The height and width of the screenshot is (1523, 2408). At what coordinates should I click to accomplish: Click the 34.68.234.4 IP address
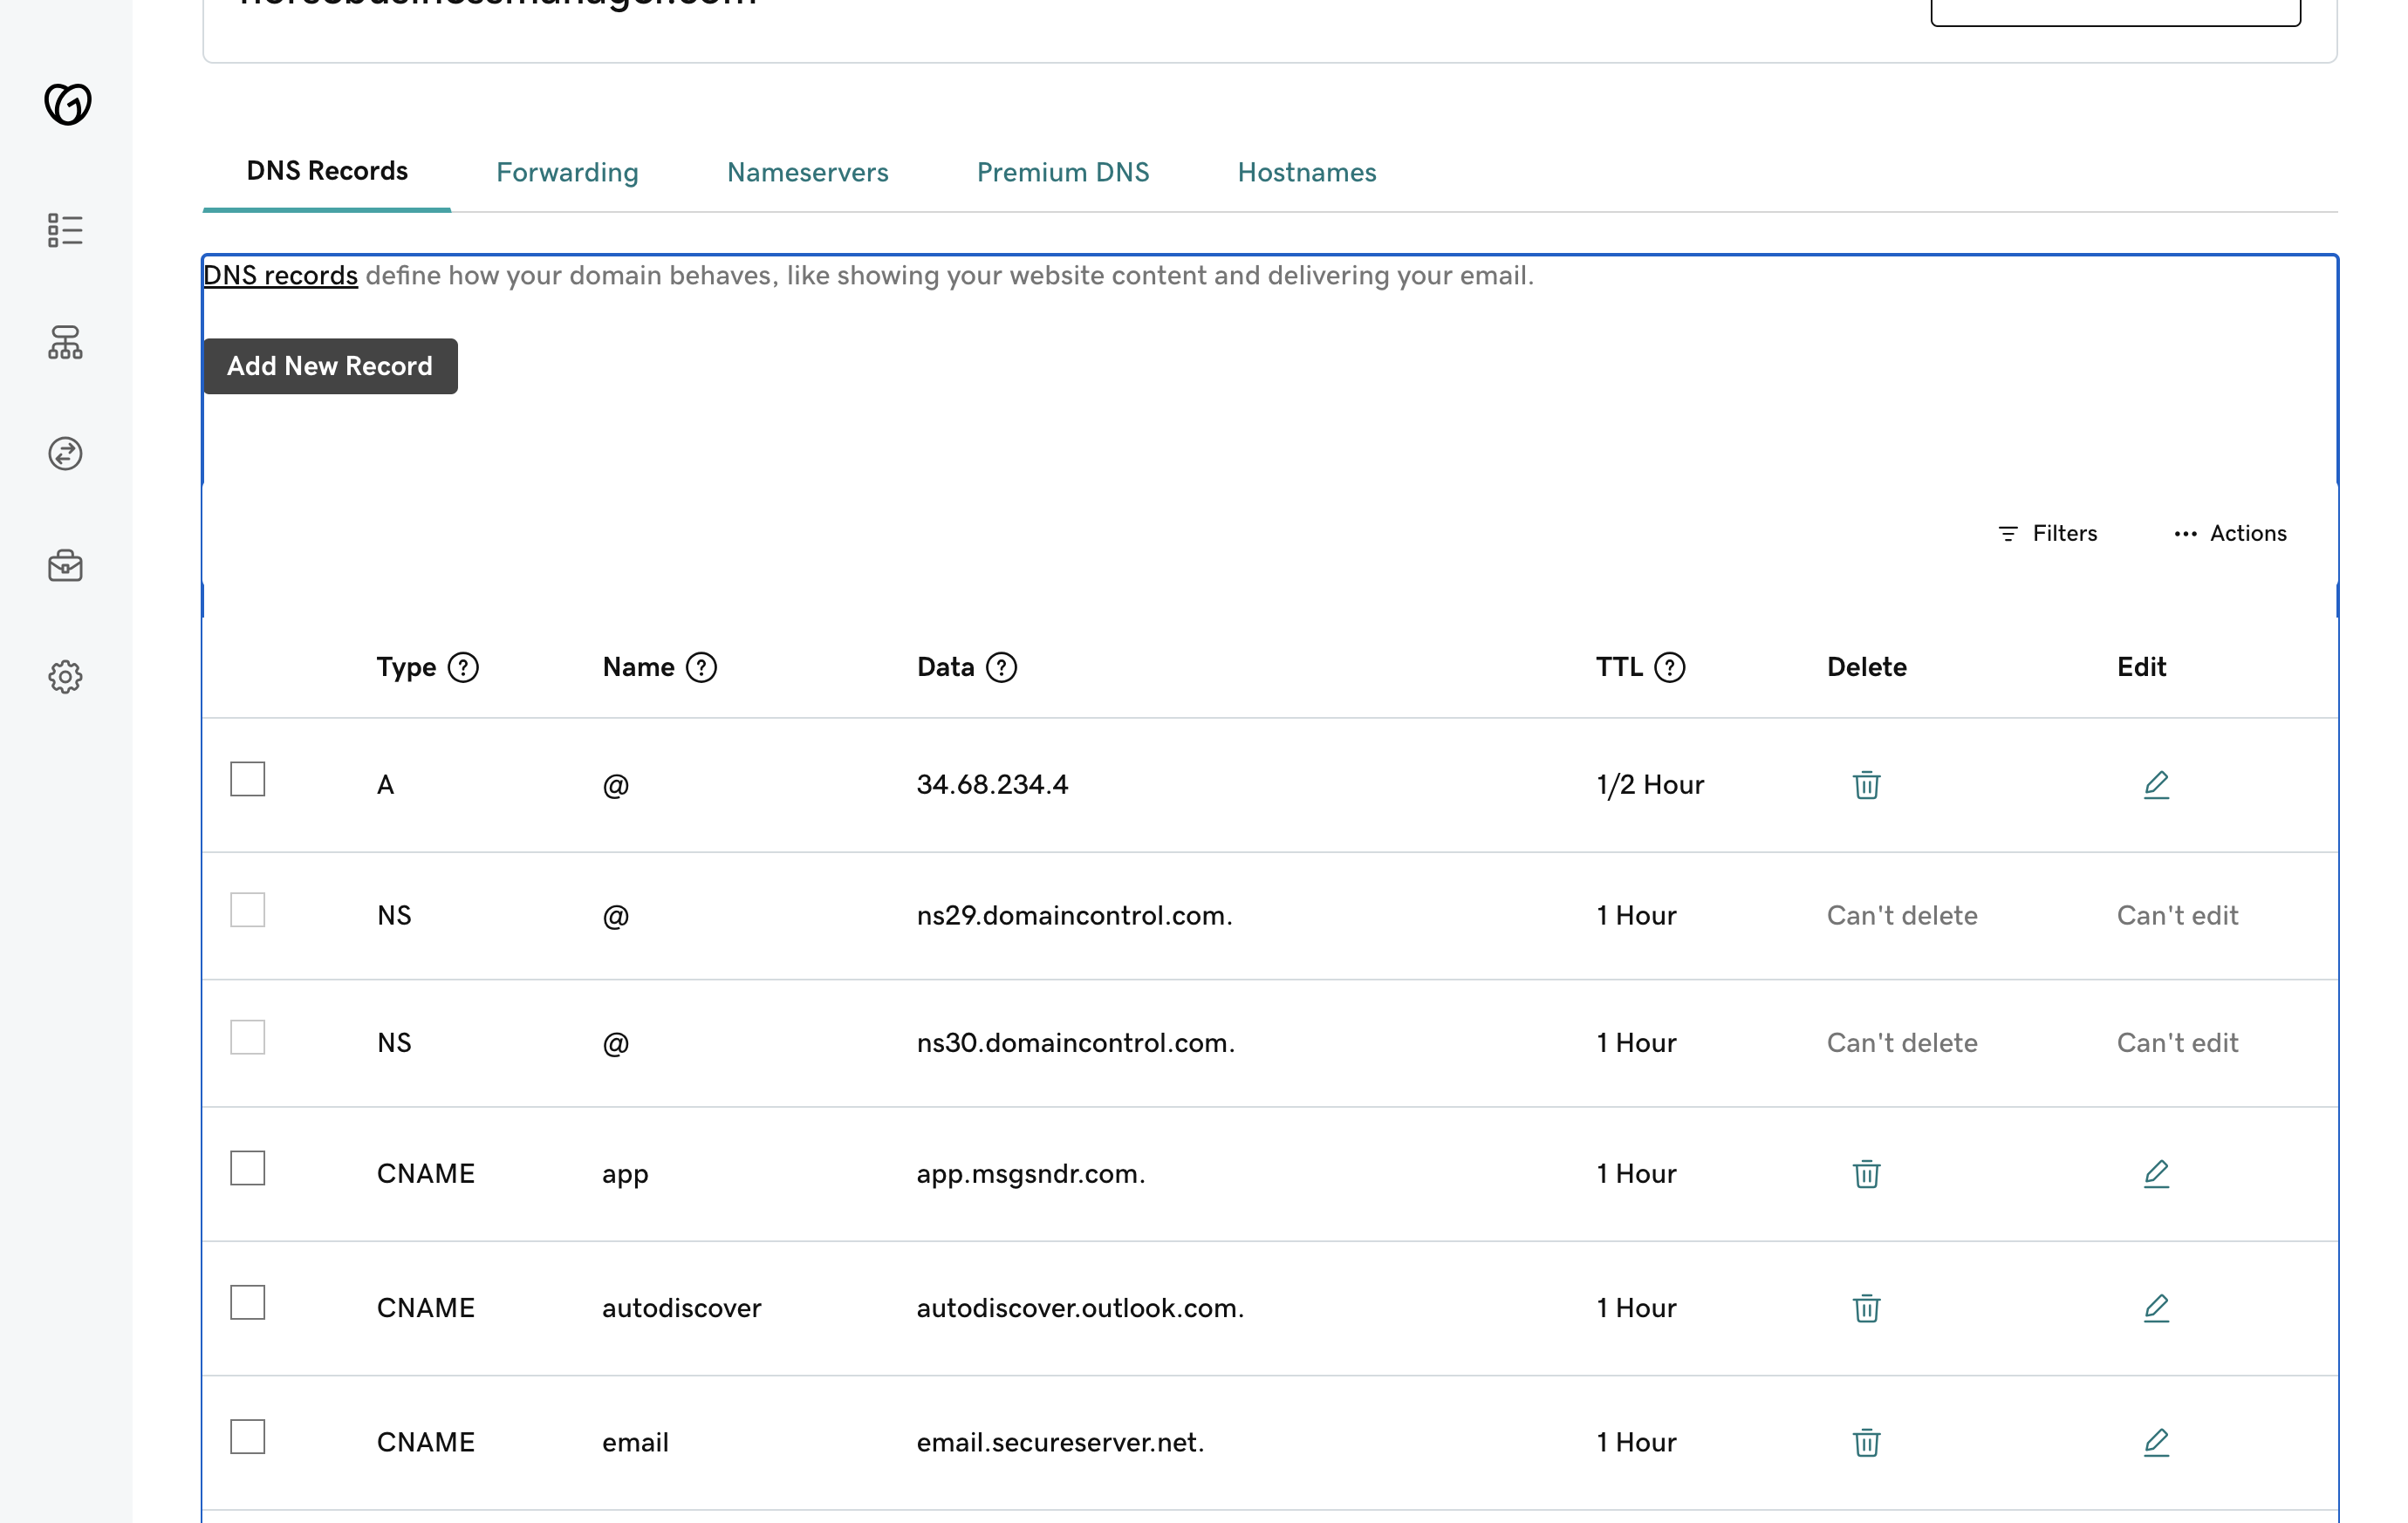[x=992, y=785]
